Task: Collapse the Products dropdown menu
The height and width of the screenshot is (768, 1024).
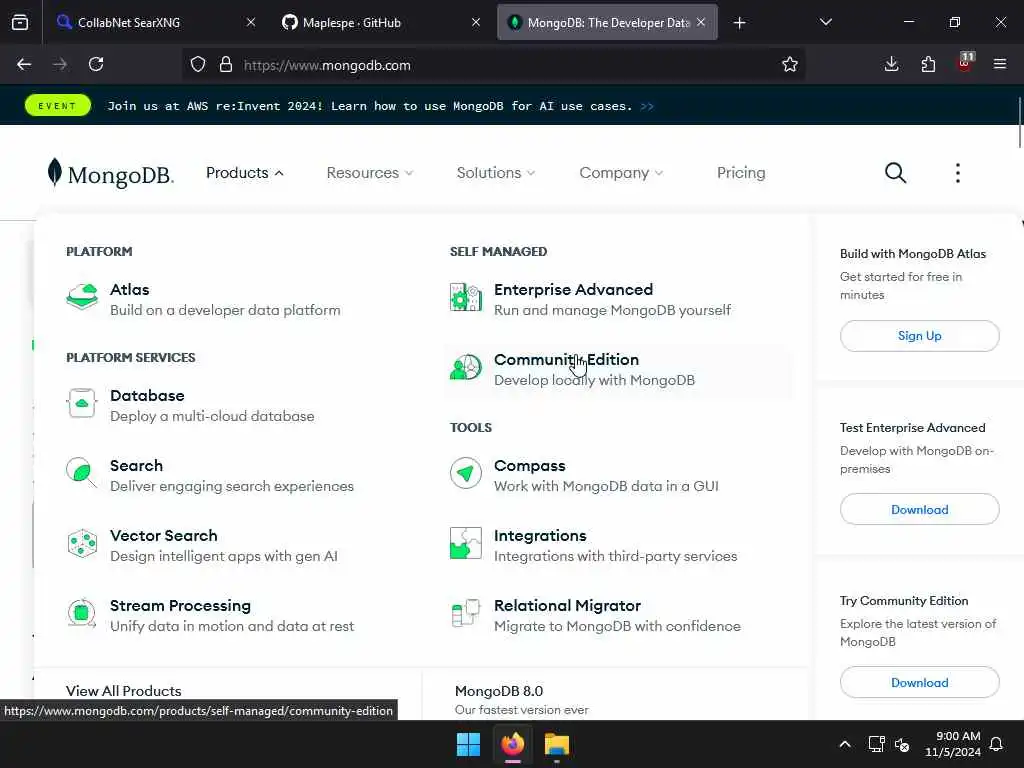Action: point(245,173)
